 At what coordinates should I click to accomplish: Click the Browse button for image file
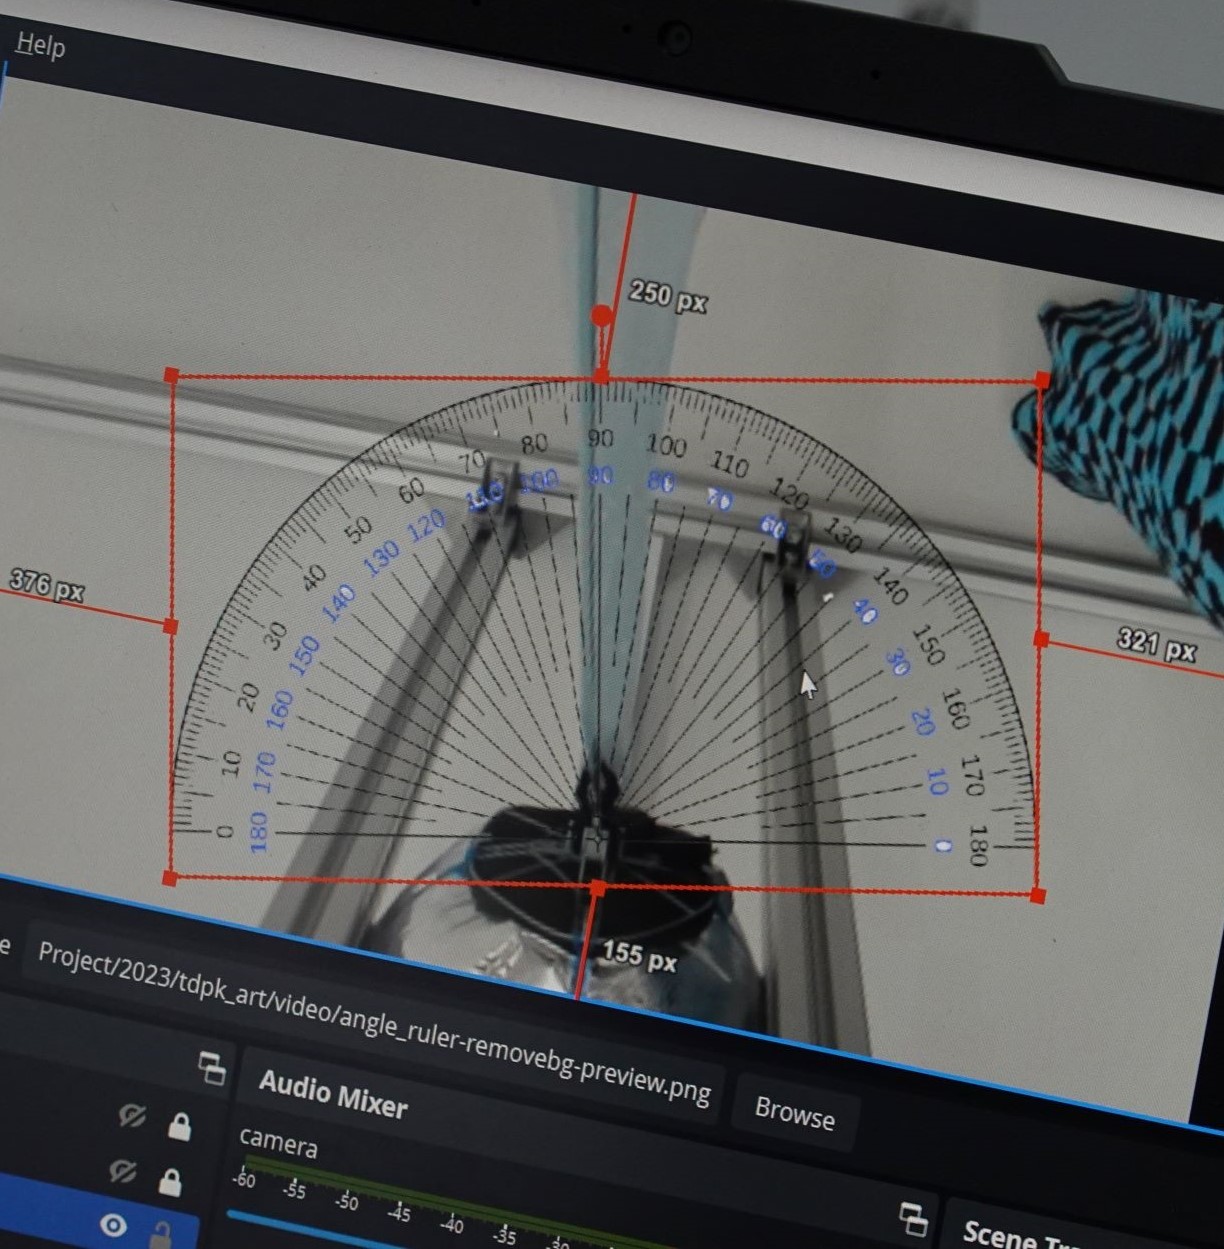pyautogui.click(x=794, y=1111)
